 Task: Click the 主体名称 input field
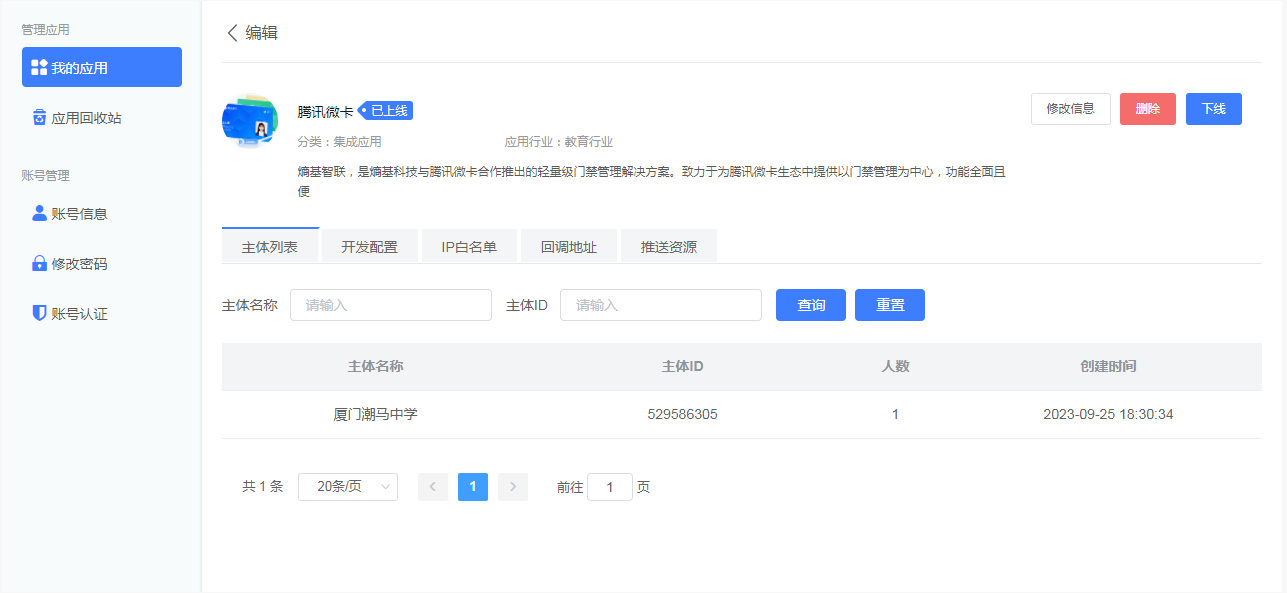point(390,304)
